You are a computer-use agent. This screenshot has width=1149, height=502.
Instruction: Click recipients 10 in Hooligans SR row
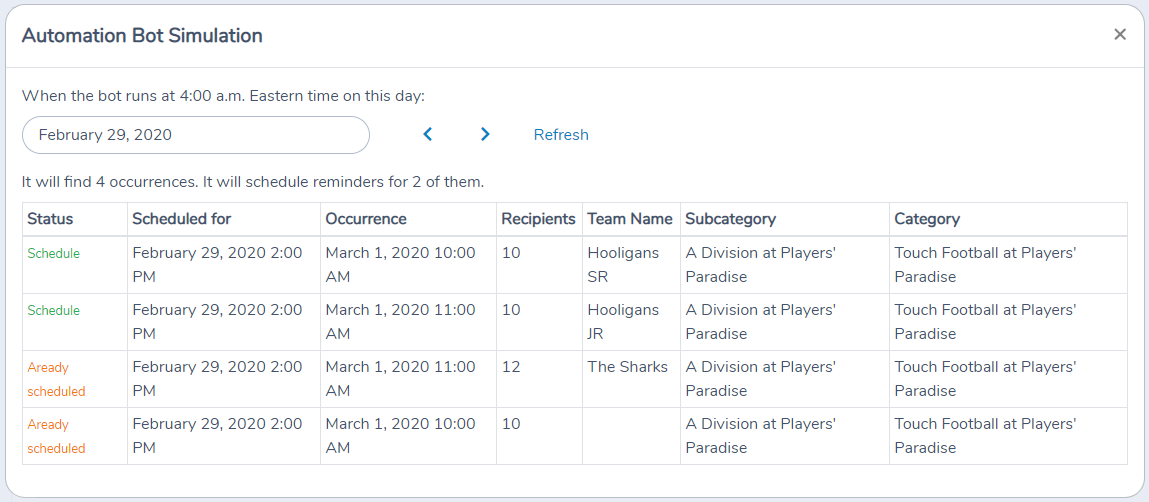pos(511,253)
